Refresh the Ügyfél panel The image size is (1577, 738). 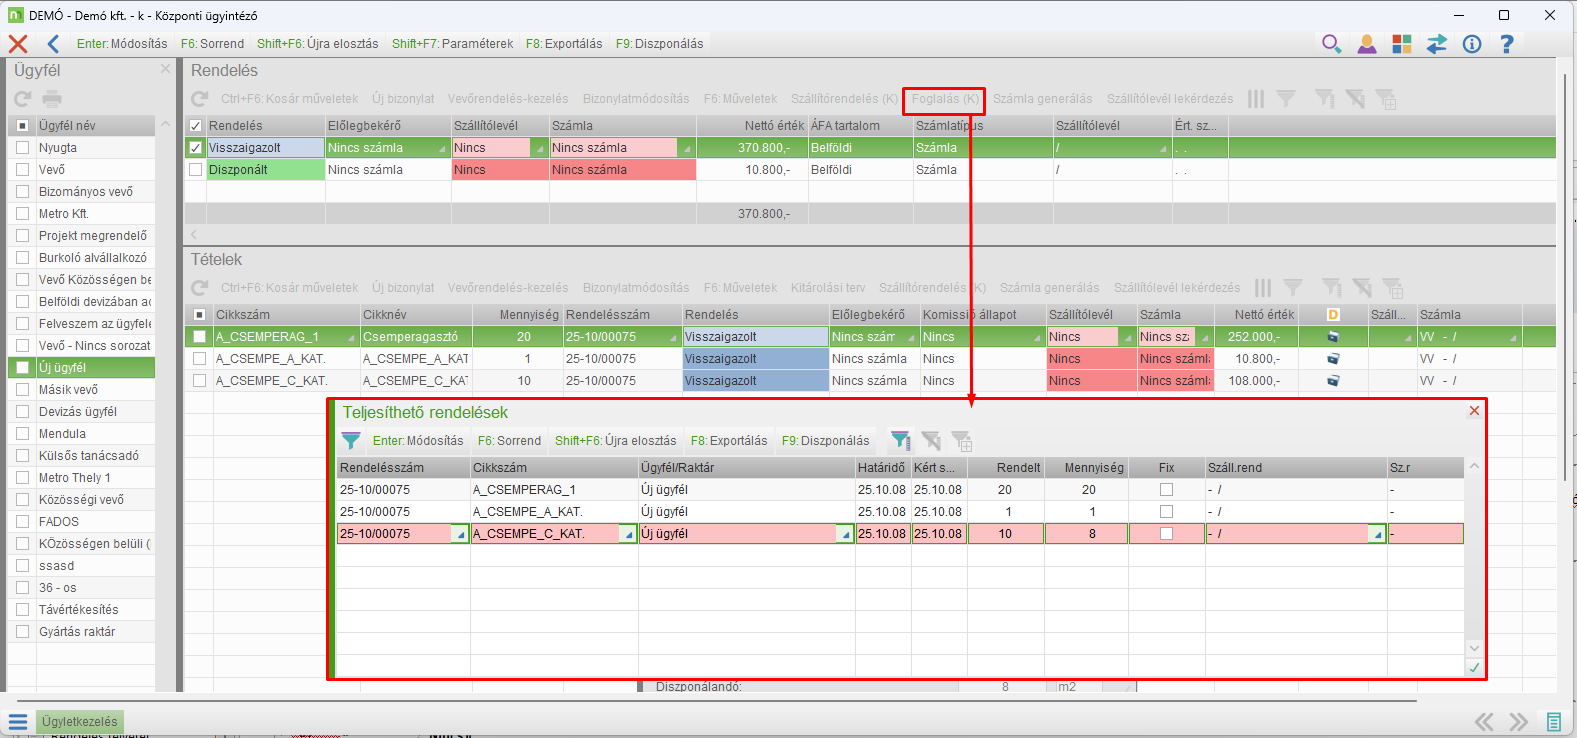[x=23, y=98]
